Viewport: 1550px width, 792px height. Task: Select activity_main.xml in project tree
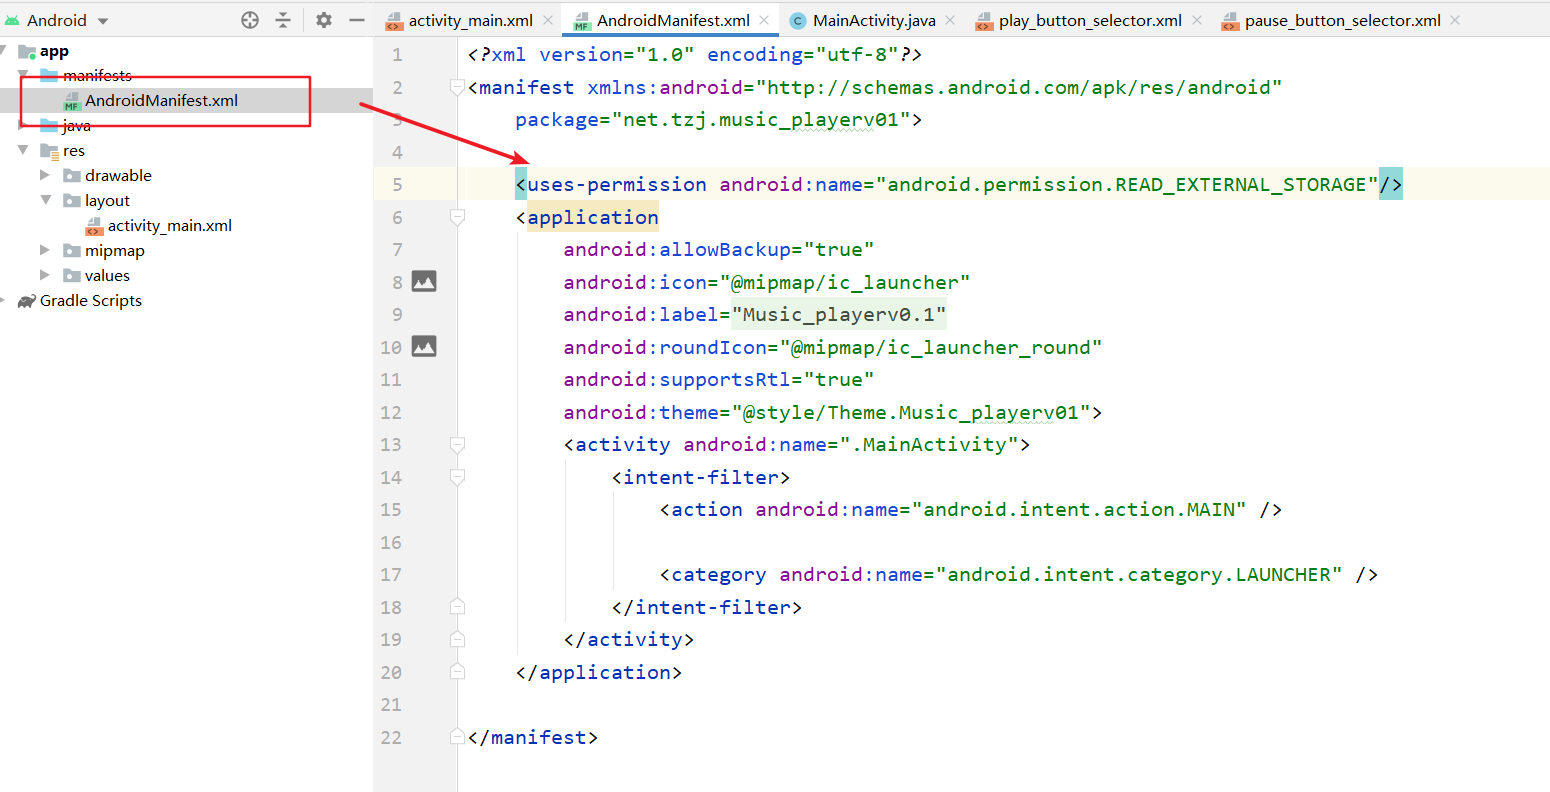click(x=169, y=226)
